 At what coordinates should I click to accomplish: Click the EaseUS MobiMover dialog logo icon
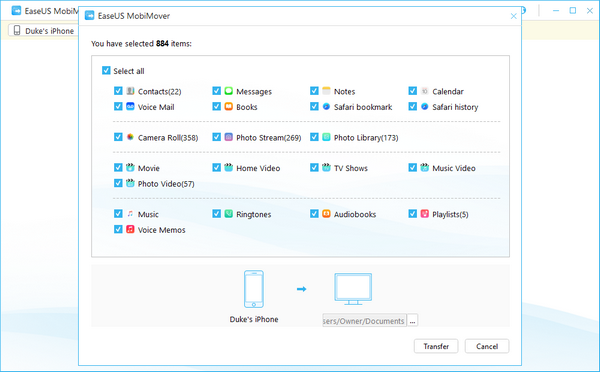(90, 16)
